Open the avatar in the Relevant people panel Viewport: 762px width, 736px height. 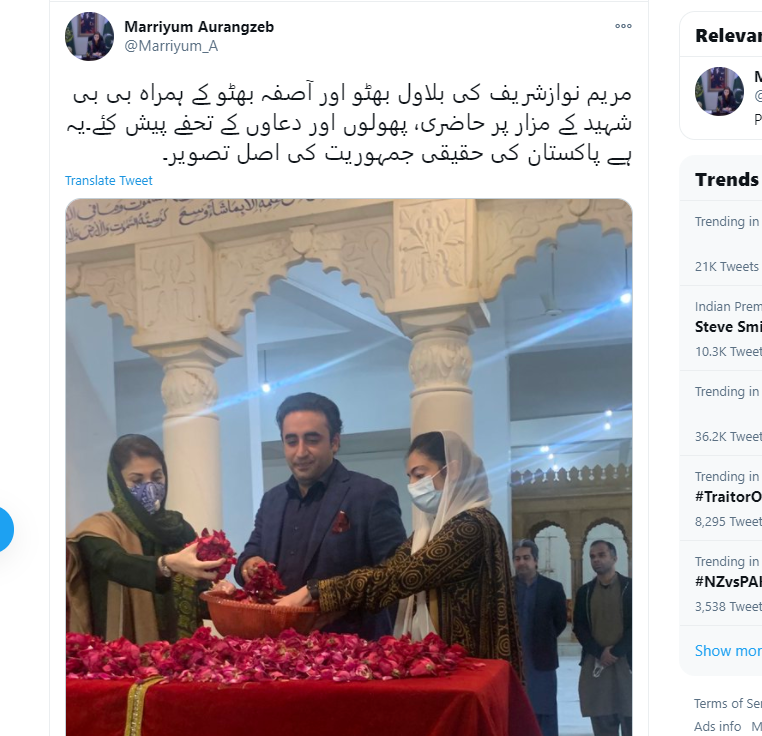tap(719, 91)
